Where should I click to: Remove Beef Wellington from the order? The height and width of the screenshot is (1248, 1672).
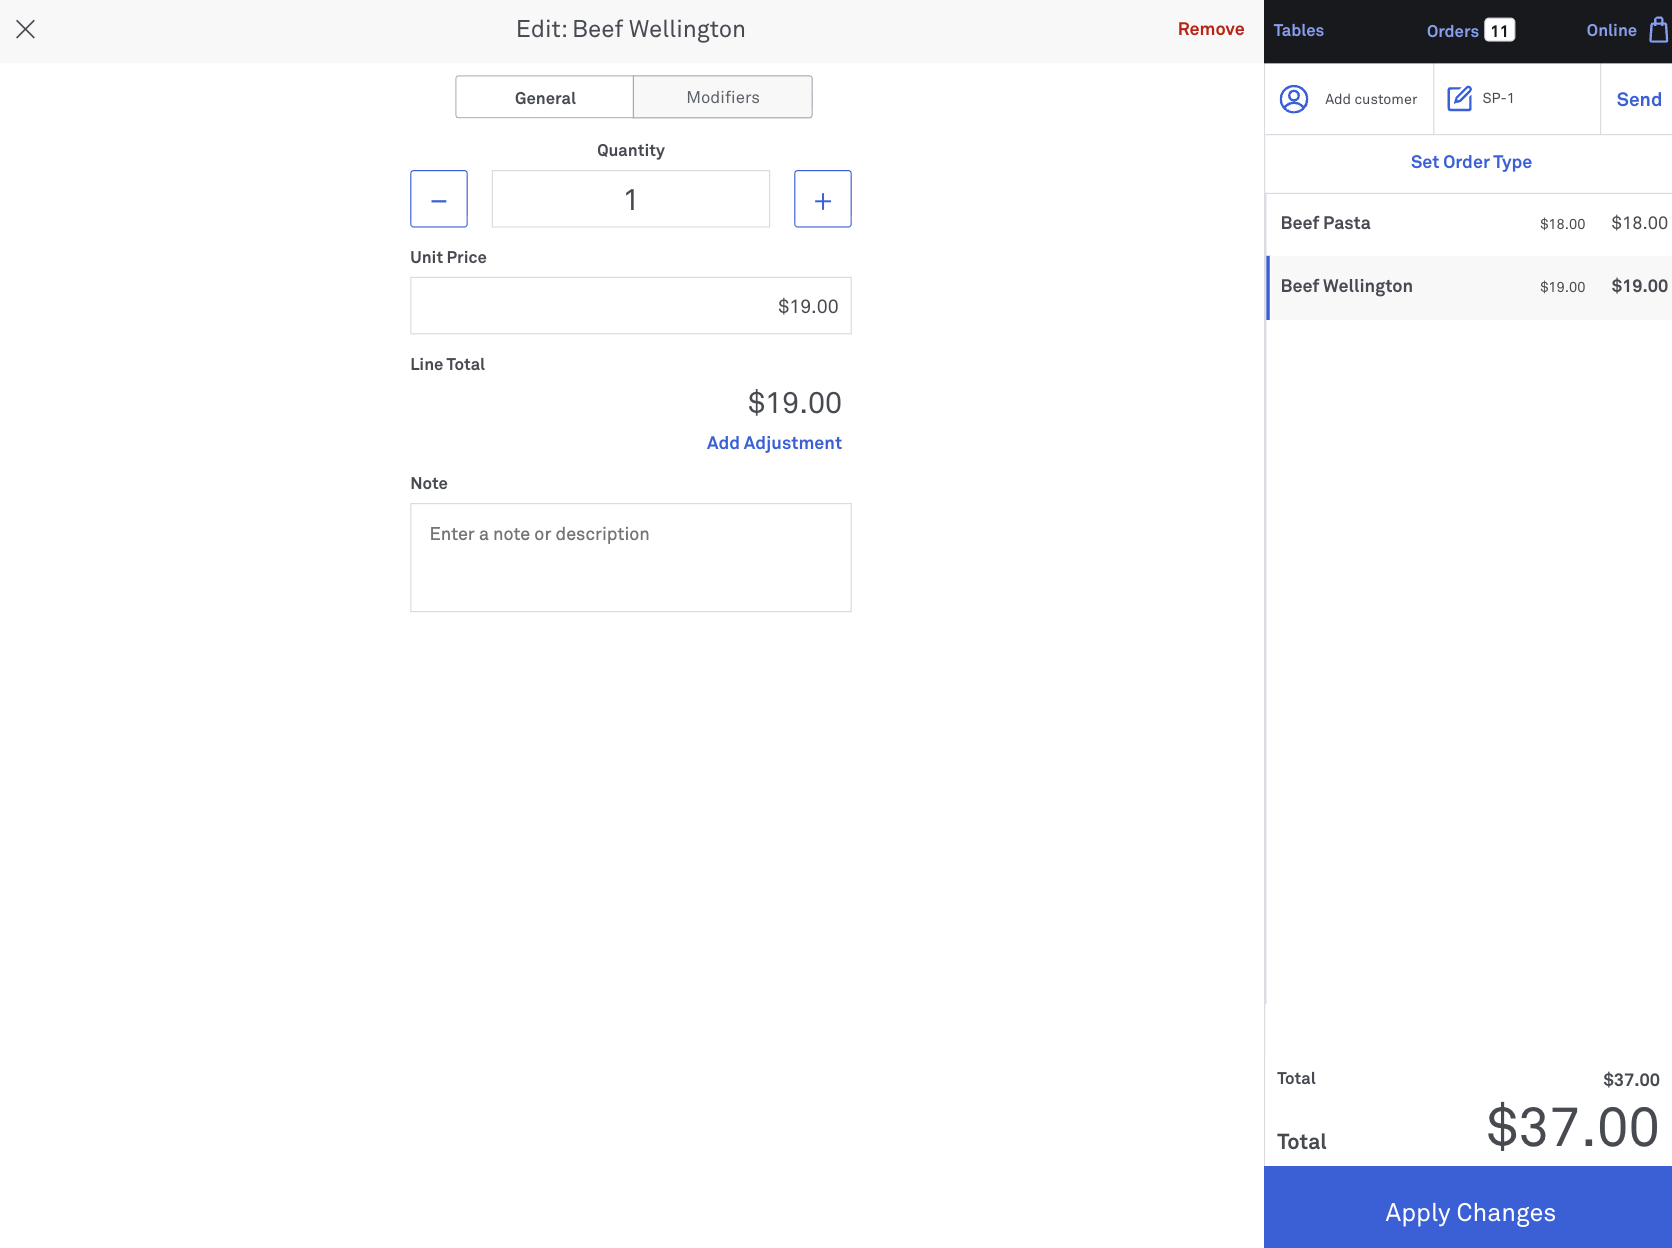coord(1211,29)
